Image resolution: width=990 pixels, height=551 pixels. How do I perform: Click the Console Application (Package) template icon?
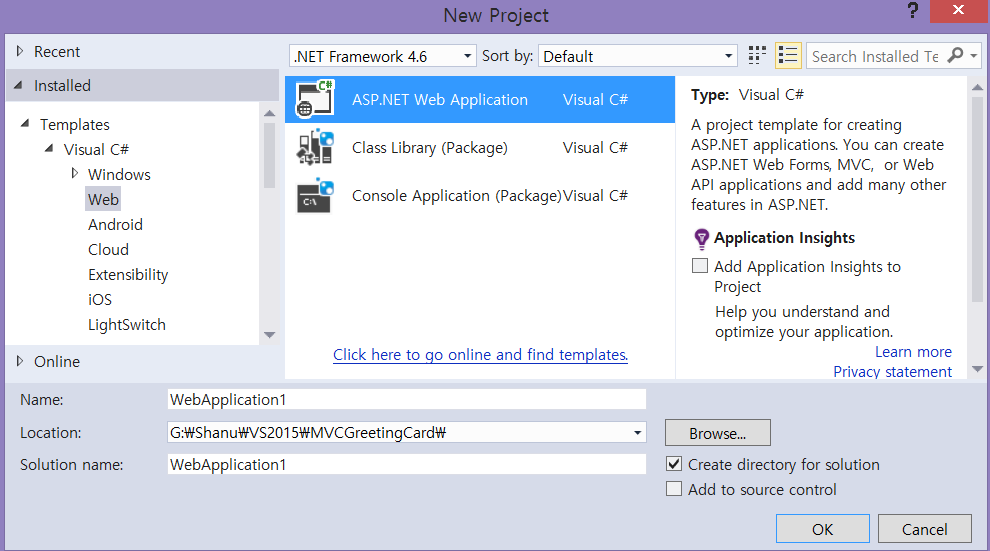pyautogui.click(x=315, y=196)
